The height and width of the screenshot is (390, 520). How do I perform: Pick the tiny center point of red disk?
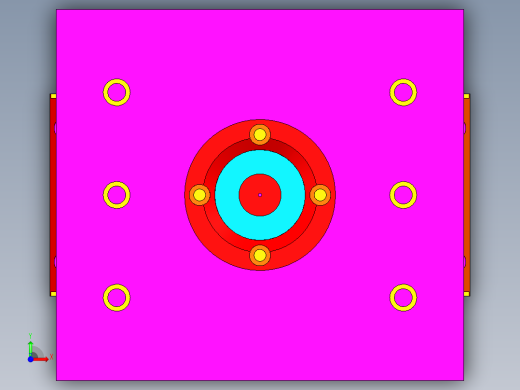[x=260, y=195]
